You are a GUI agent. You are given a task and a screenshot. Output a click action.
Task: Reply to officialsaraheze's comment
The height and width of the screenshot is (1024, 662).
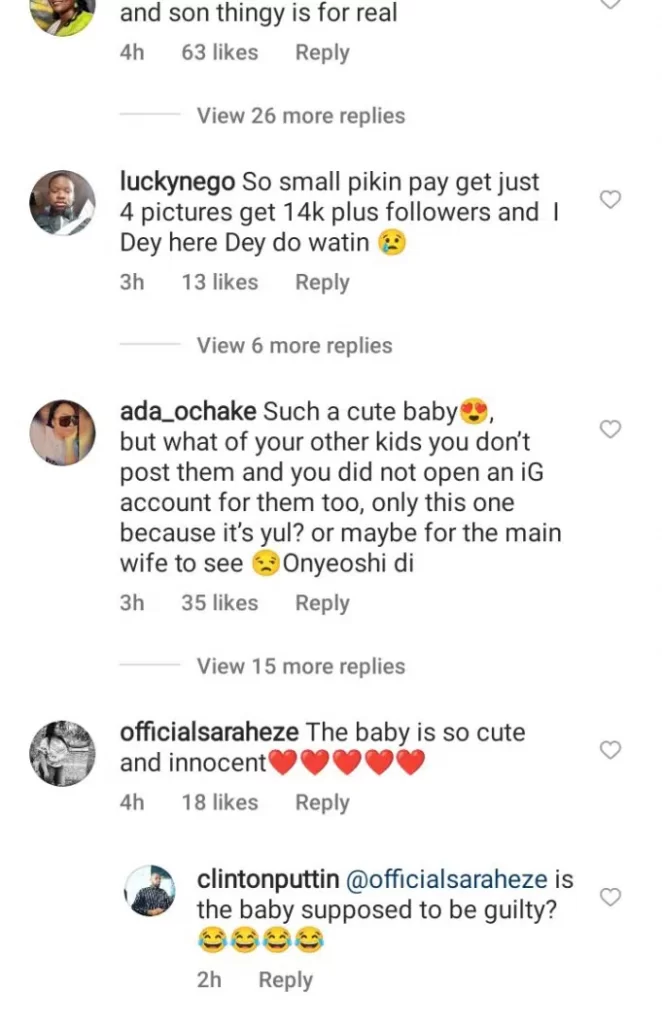[322, 803]
